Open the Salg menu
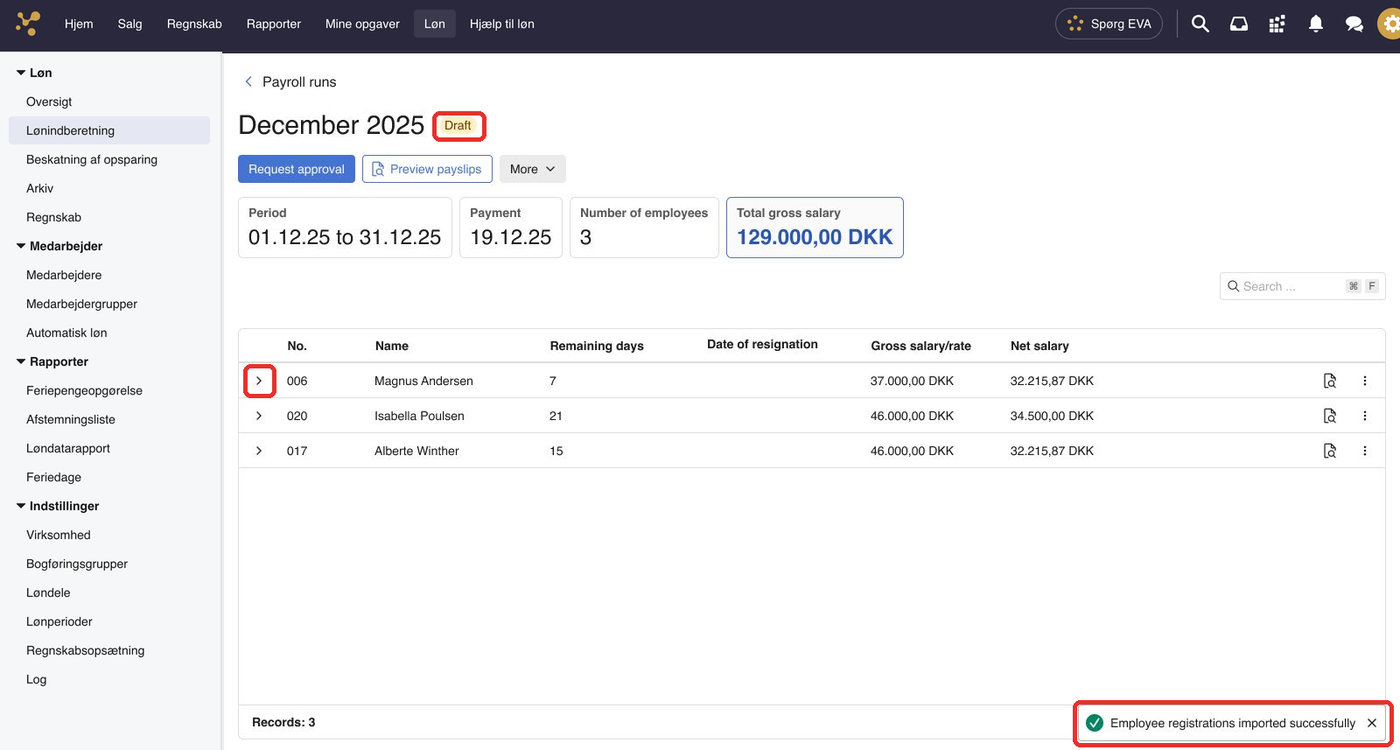Viewport: 1400px width, 750px height. [130, 24]
